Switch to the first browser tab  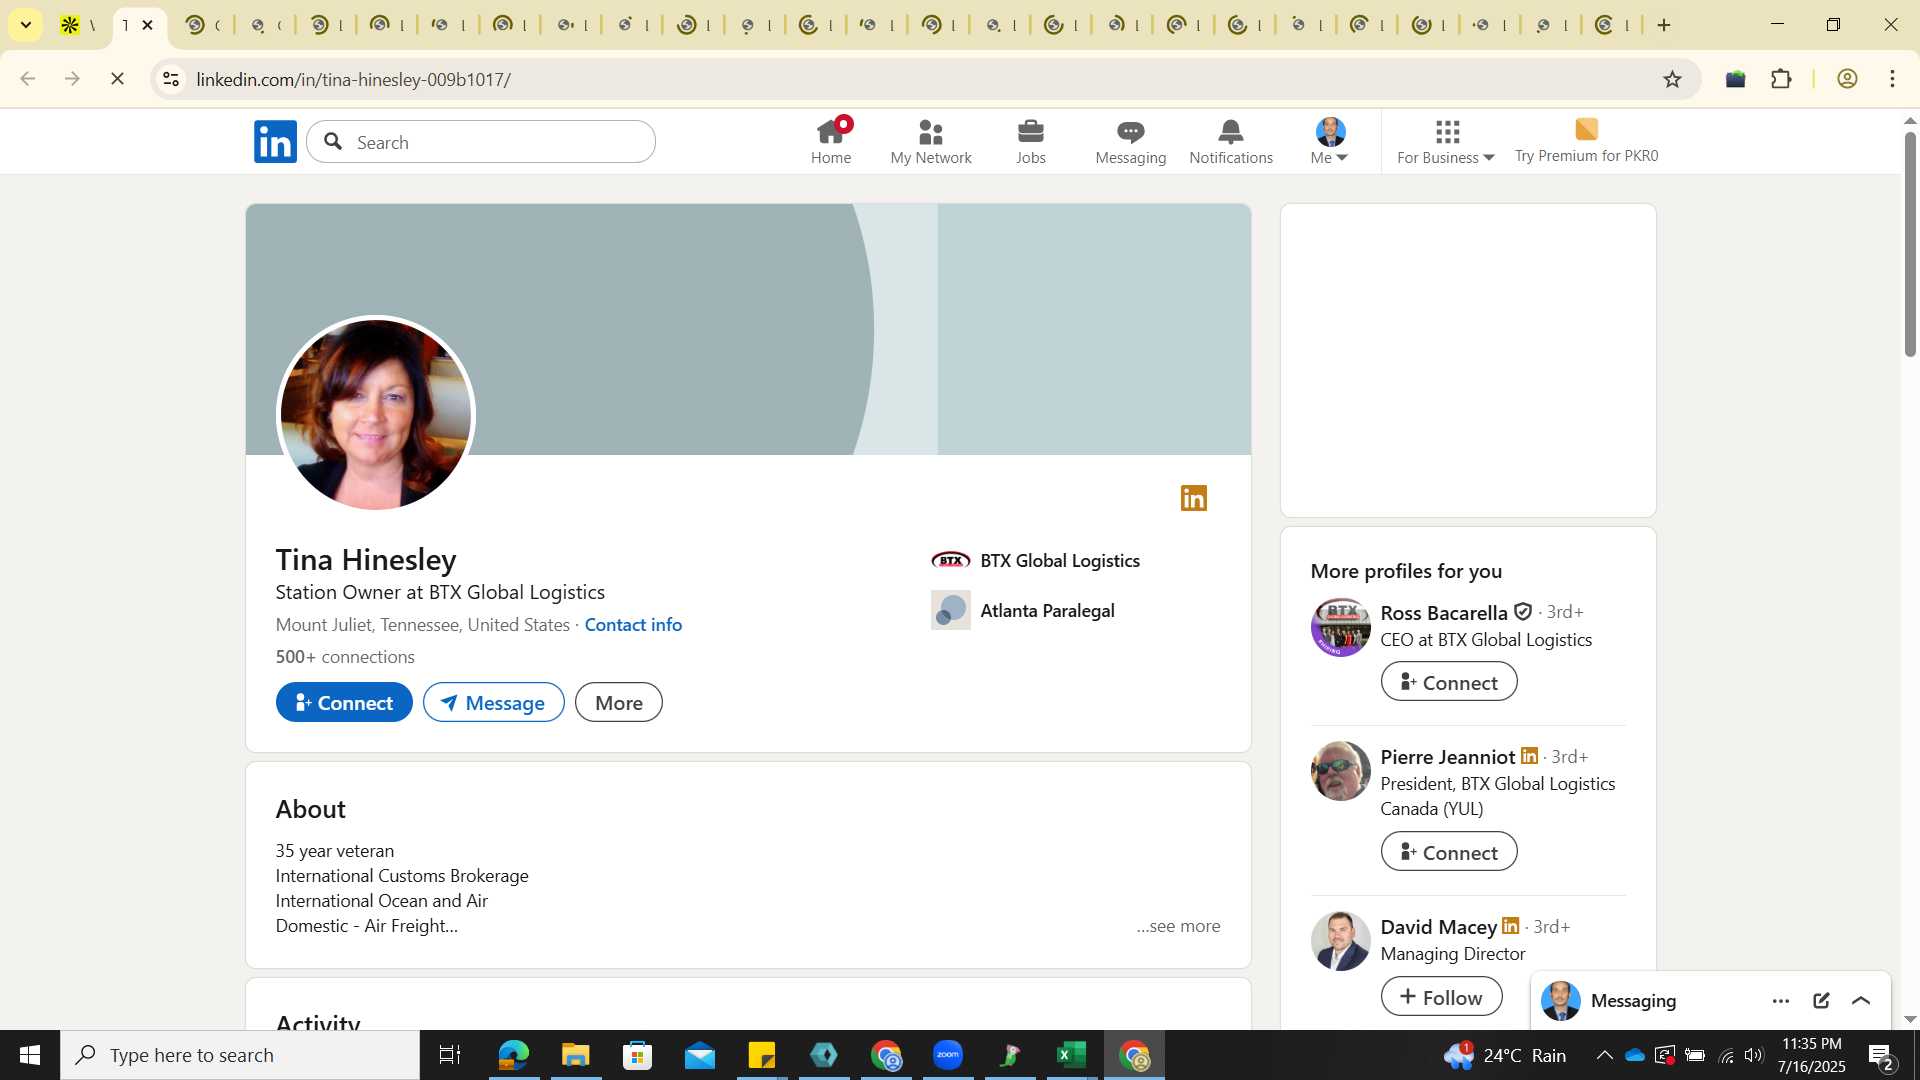pos(78,25)
